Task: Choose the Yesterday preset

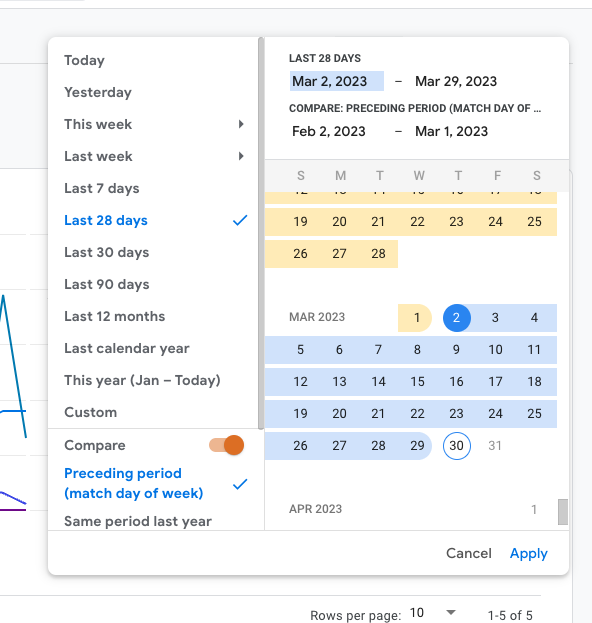Action: [x=153, y=92]
